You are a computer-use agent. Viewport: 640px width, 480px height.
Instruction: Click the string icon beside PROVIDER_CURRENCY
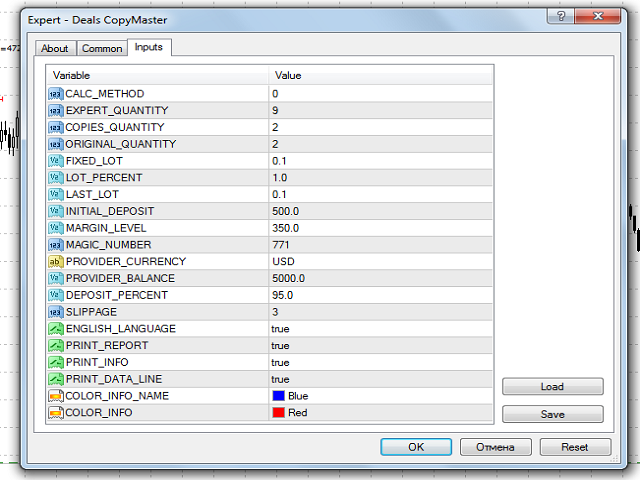(56, 261)
